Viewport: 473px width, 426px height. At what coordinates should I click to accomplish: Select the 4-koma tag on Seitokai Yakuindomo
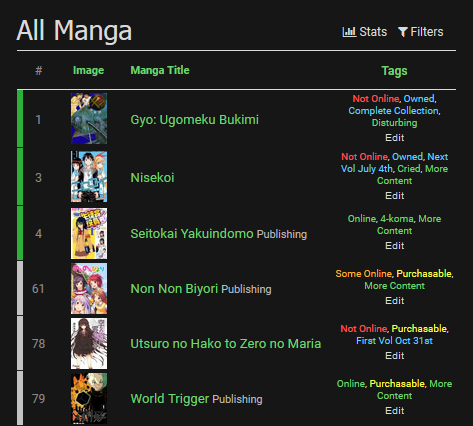[x=397, y=219]
